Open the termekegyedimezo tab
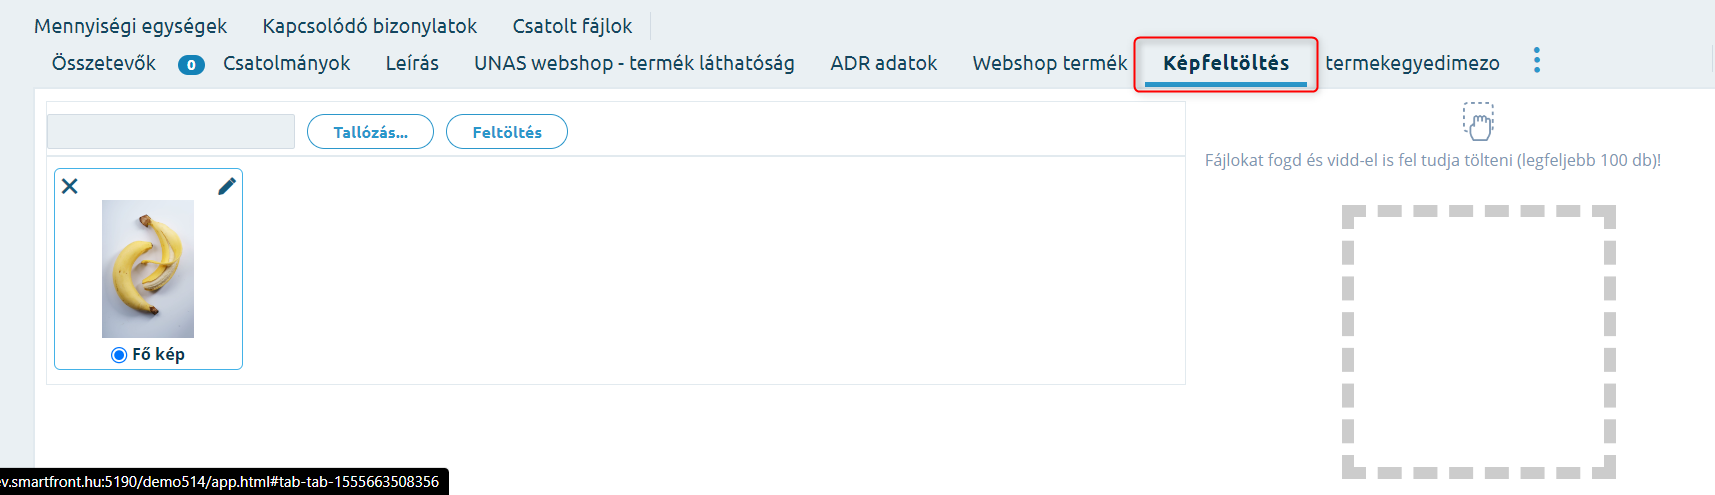1715x495 pixels. 1412,63
